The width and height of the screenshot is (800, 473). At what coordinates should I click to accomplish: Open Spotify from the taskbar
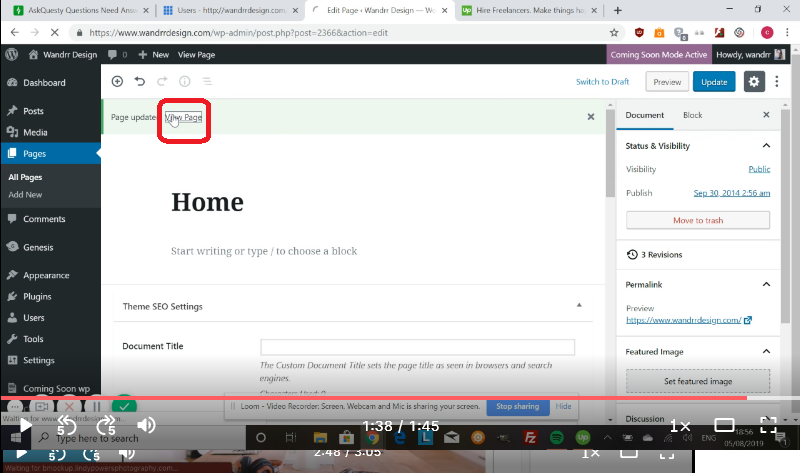click(x=557, y=437)
